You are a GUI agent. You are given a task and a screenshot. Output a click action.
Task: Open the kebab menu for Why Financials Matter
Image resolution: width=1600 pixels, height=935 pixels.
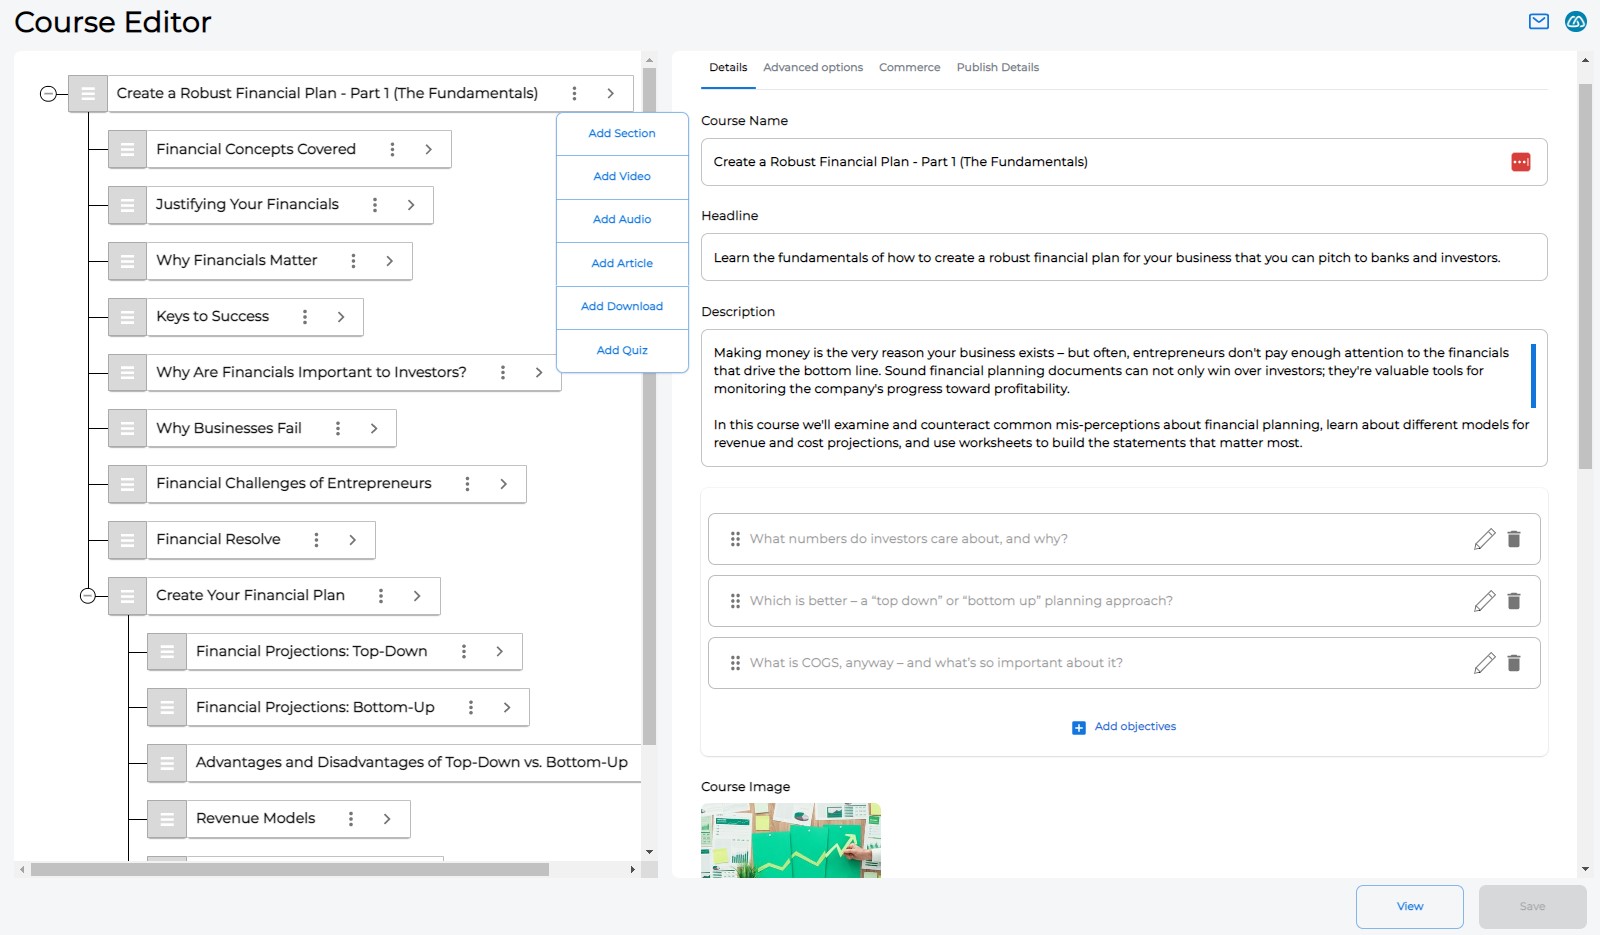point(352,260)
